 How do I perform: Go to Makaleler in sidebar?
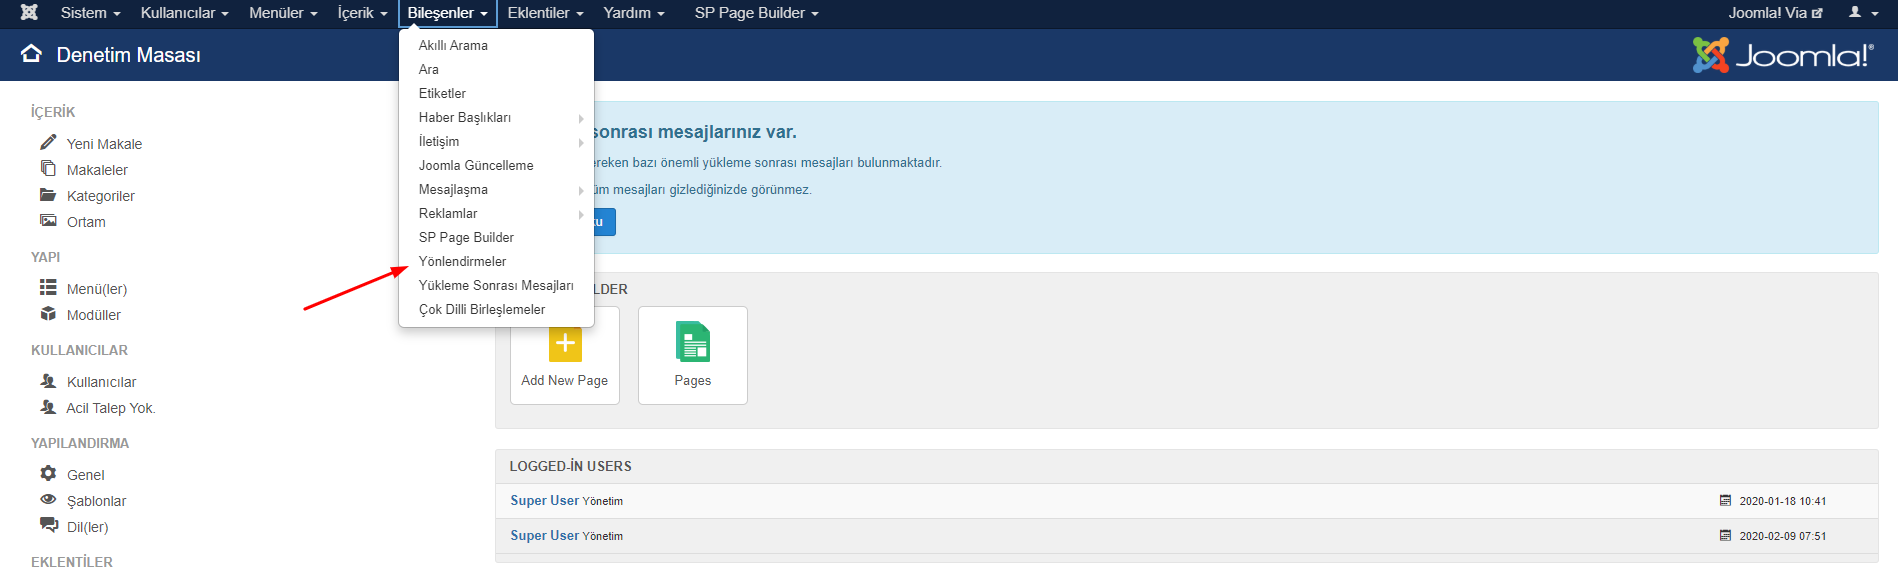click(x=97, y=170)
